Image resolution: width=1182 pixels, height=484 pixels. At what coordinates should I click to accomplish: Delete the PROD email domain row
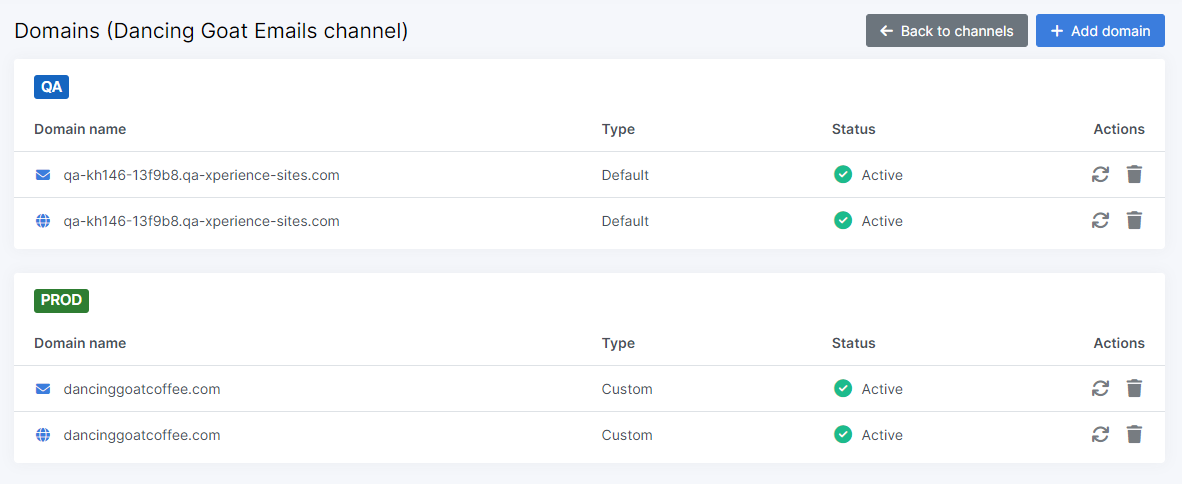pos(1134,389)
